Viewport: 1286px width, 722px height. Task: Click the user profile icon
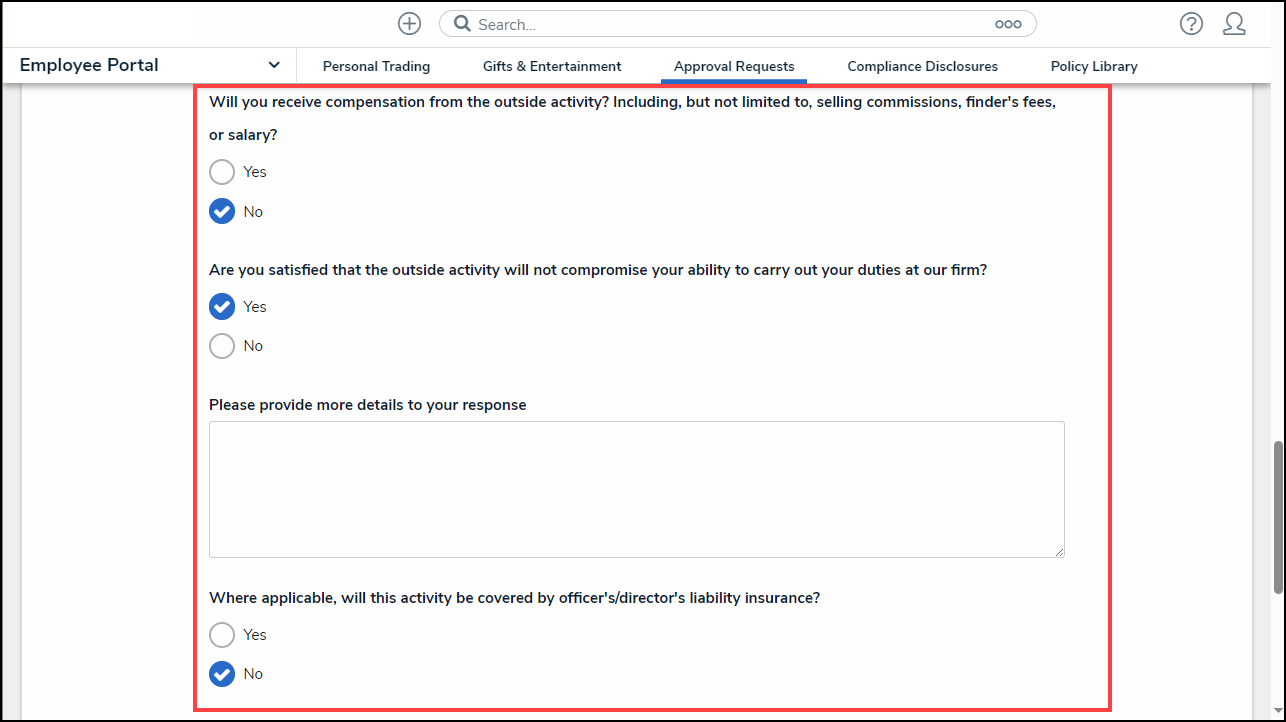(x=1234, y=23)
